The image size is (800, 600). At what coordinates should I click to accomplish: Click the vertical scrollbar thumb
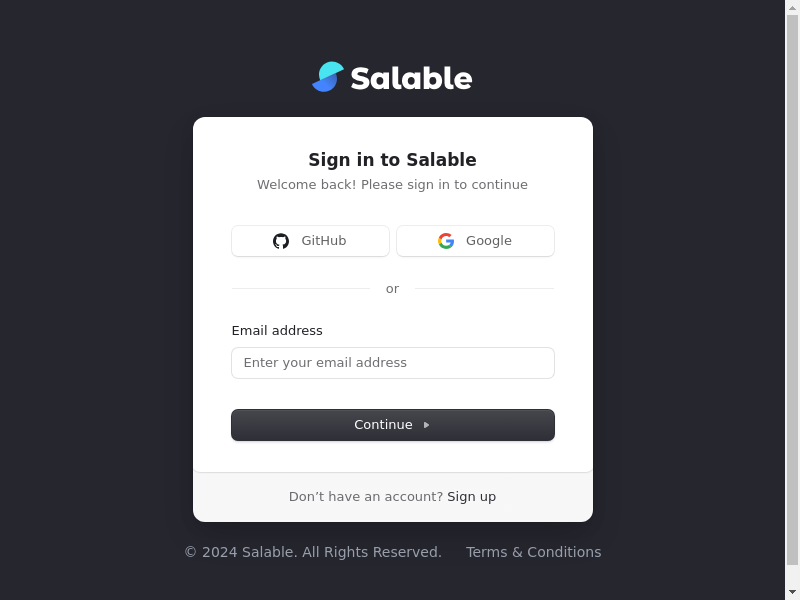792,290
